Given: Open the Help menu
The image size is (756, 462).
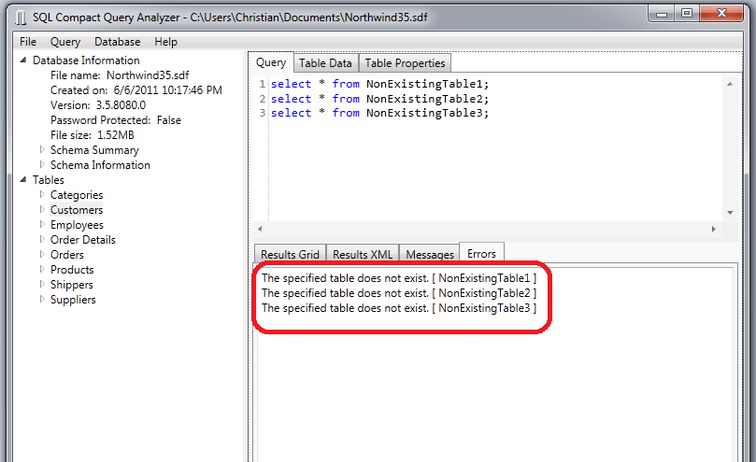Looking at the screenshot, I should 166,42.
